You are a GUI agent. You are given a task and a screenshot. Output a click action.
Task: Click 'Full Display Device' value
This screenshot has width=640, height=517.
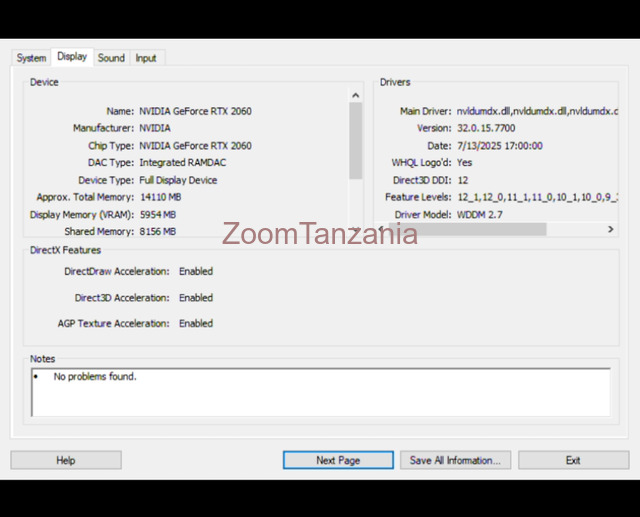point(178,180)
